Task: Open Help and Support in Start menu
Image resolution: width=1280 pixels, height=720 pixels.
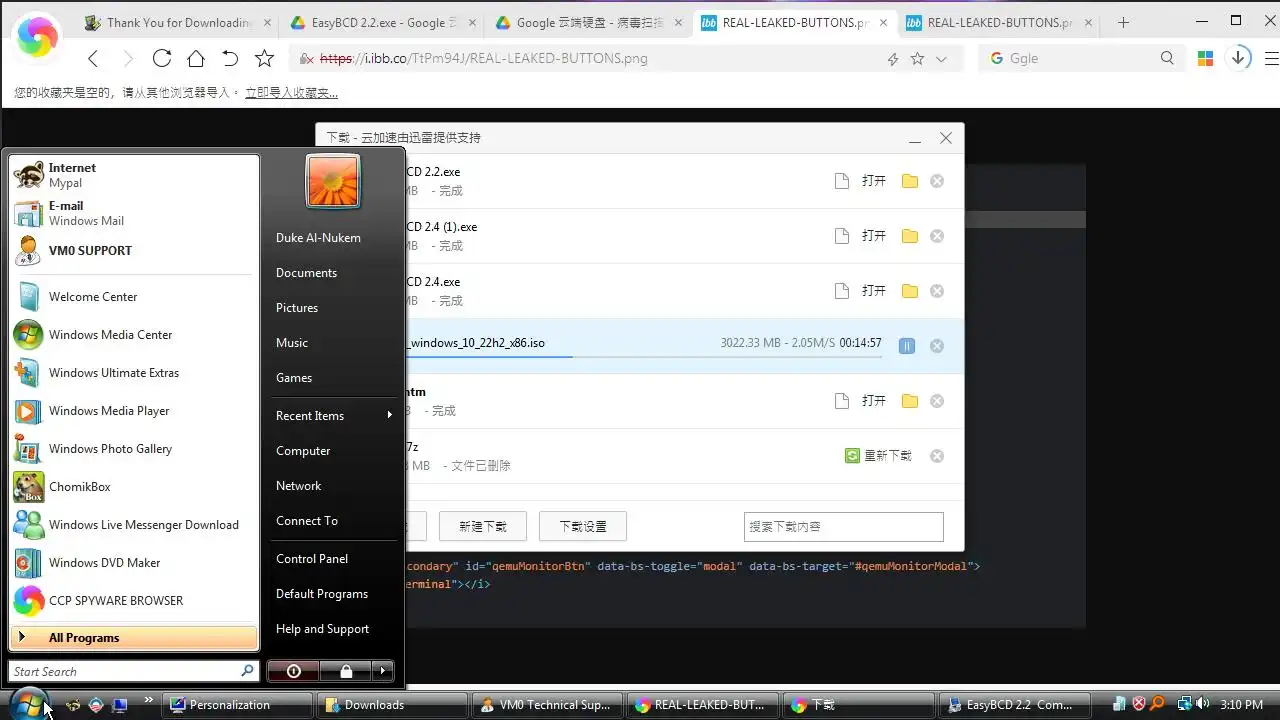Action: click(322, 629)
